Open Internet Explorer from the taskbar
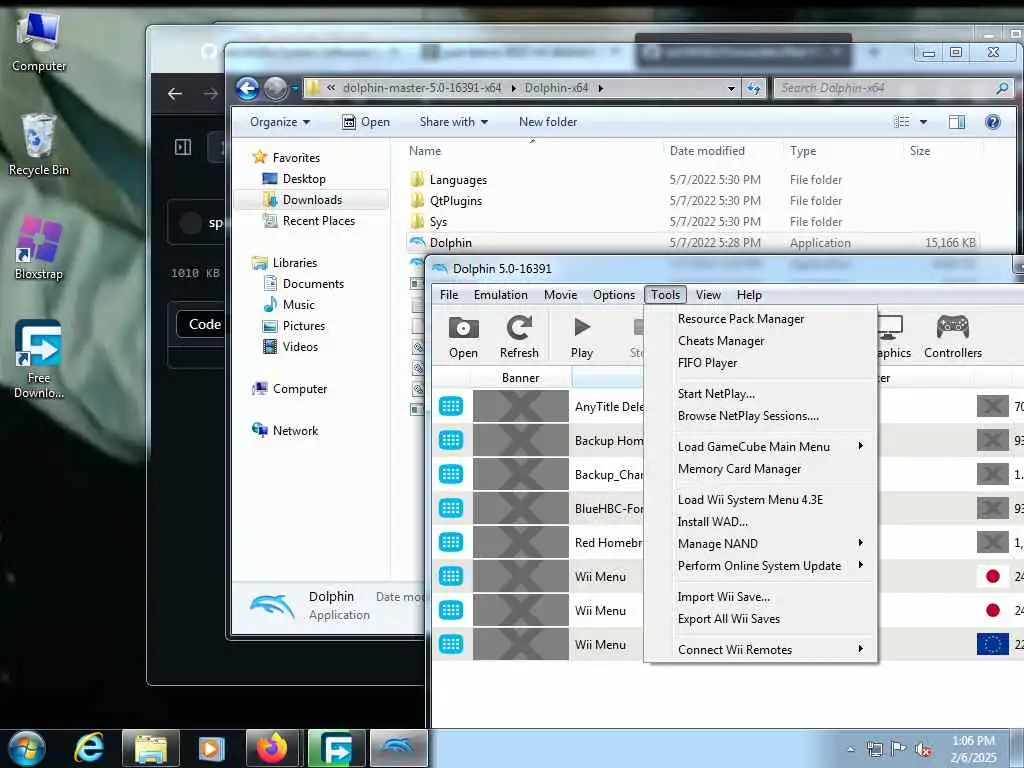 point(88,748)
